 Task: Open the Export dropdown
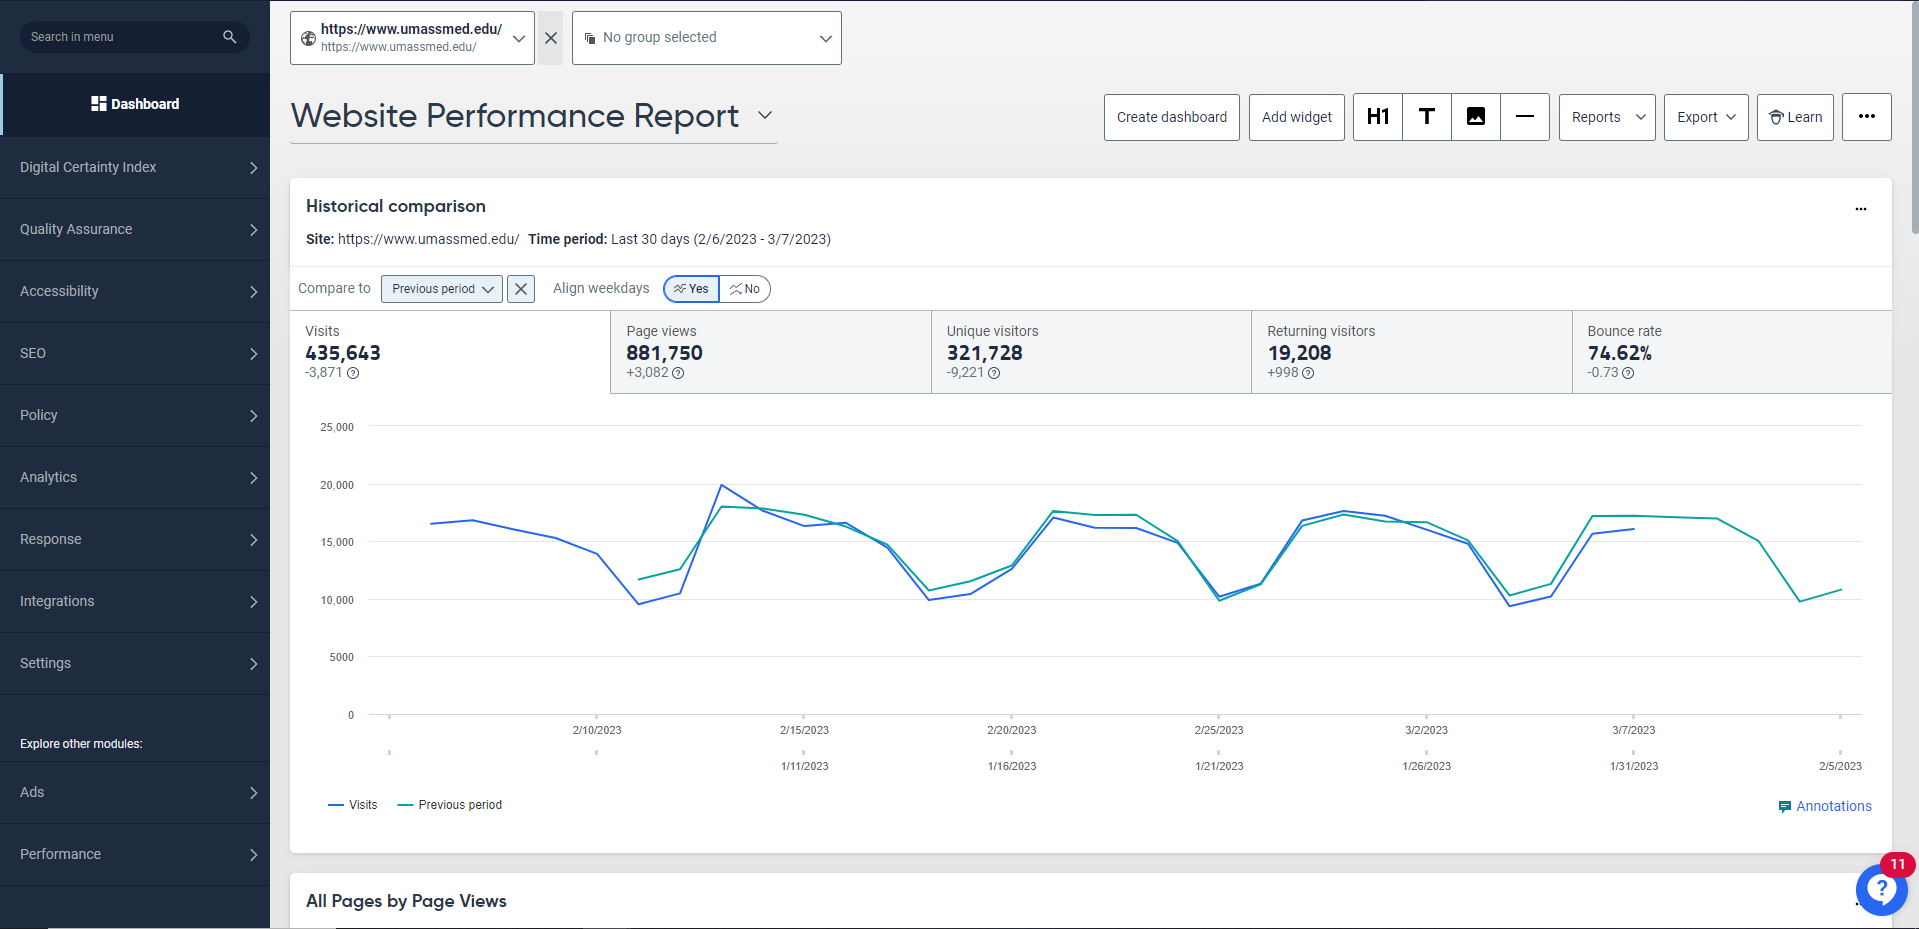click(x=1704, y=117)
